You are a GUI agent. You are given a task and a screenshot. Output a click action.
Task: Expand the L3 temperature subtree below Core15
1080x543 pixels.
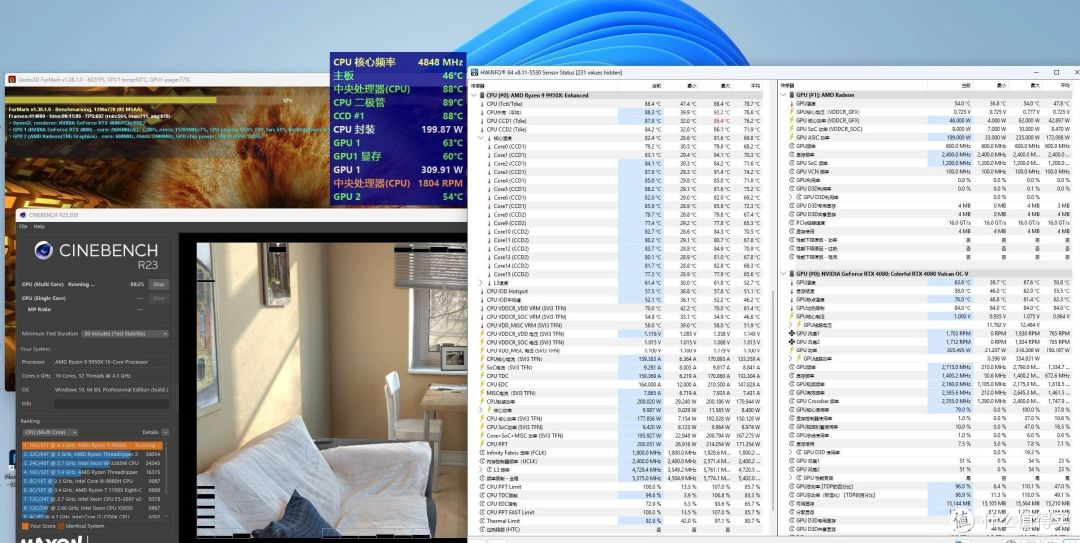pos(481,283)
